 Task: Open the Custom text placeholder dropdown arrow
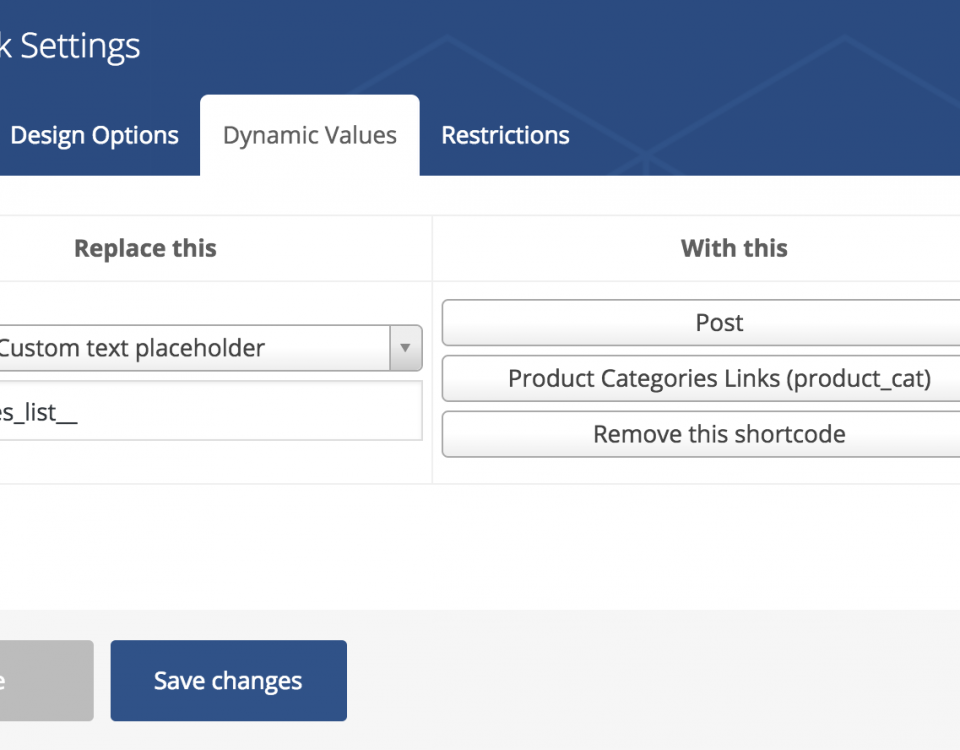point(405,348)
